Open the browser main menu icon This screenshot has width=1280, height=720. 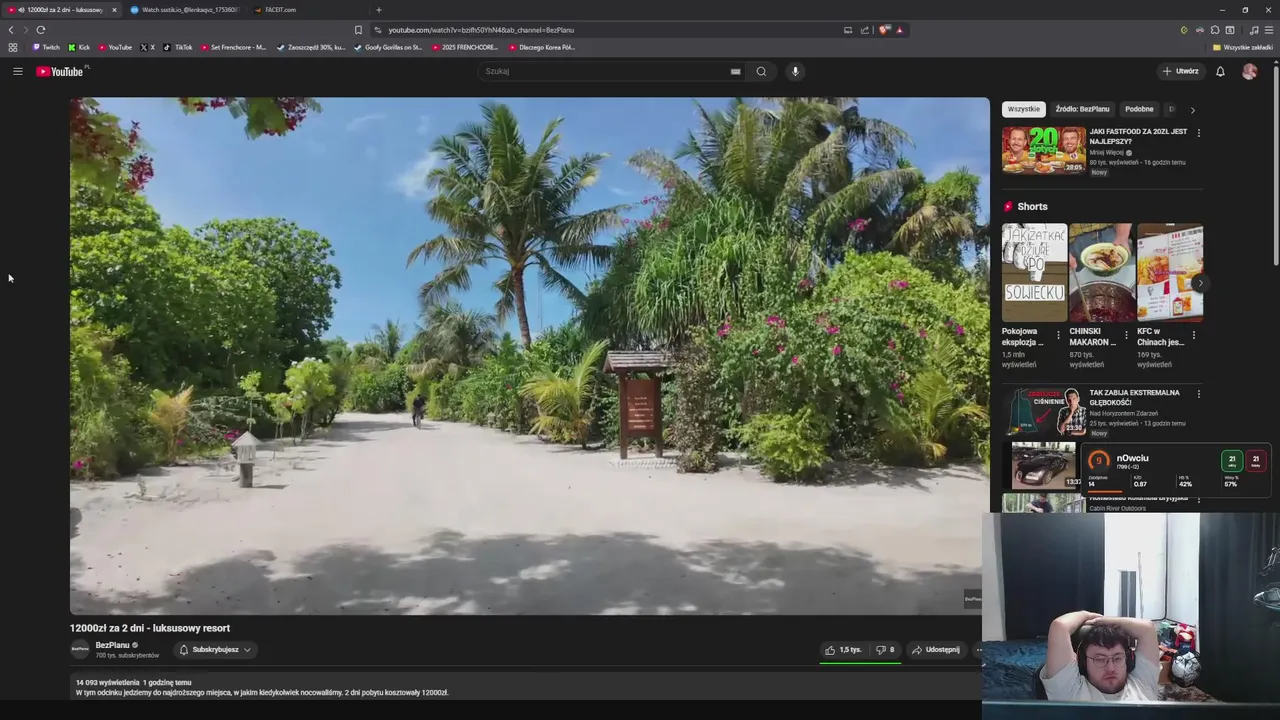pyautogui.click(x=1269, y=30)
